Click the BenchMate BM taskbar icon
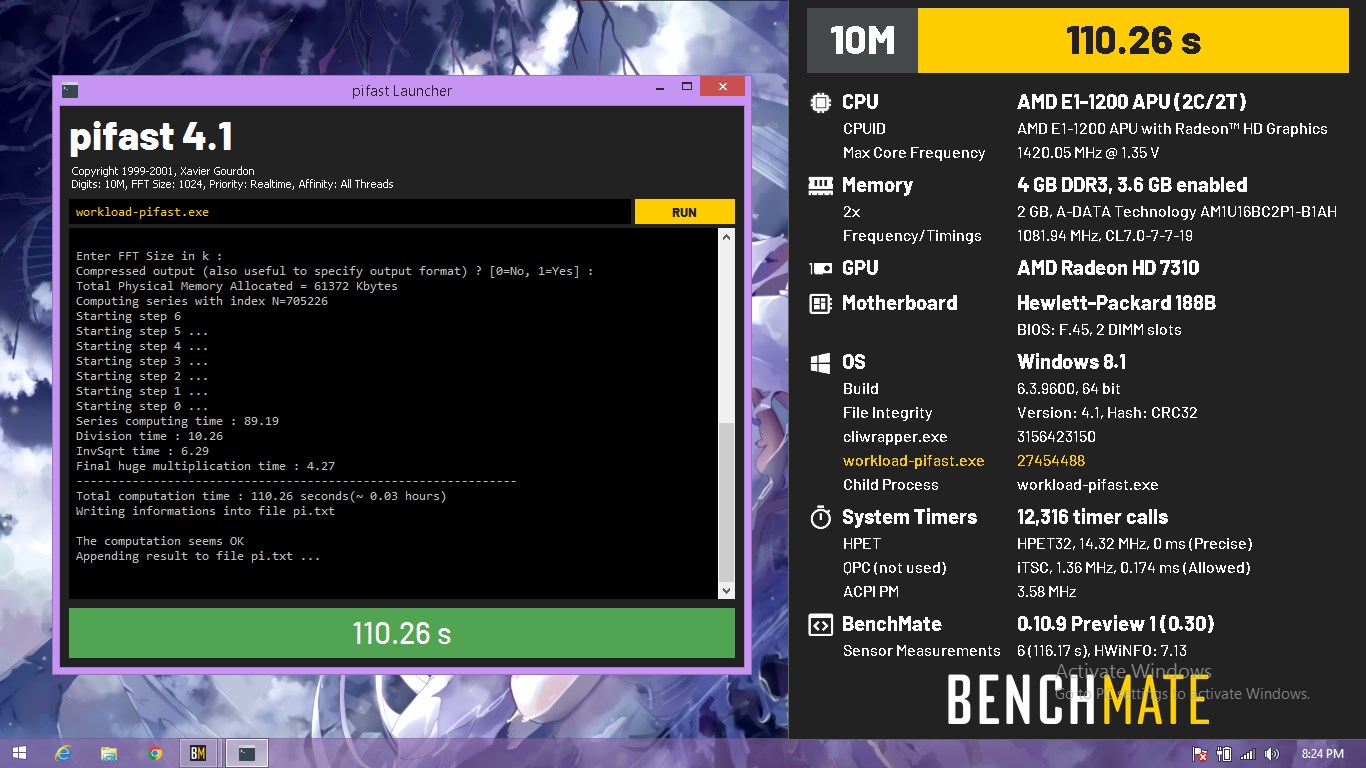The image size is (1366, 768). [x=198, y=753]
